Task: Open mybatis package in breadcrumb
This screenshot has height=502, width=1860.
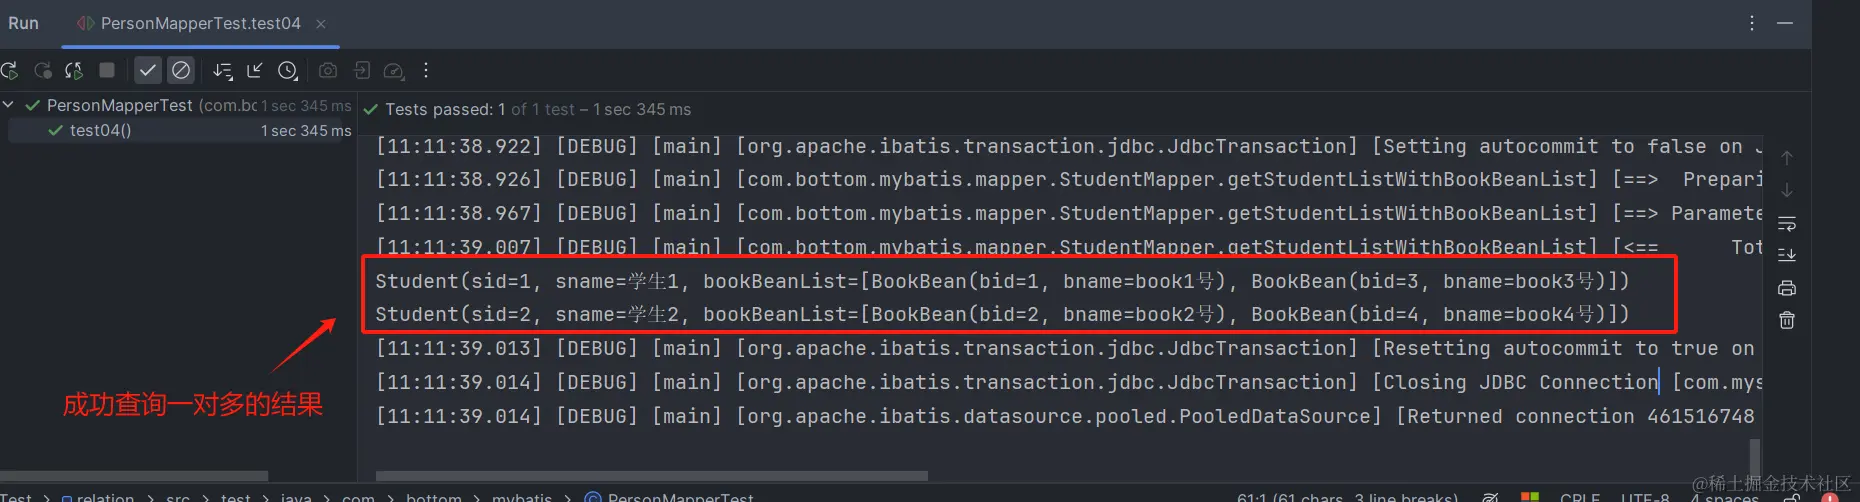Action: click(522, 497)
